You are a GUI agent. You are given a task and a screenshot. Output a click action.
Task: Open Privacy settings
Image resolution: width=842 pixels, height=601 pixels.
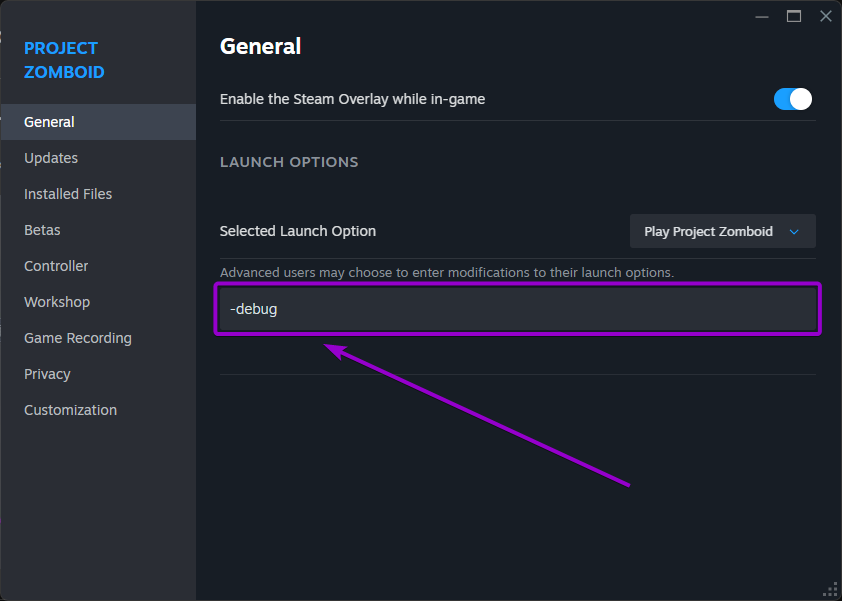click(98, 374)
